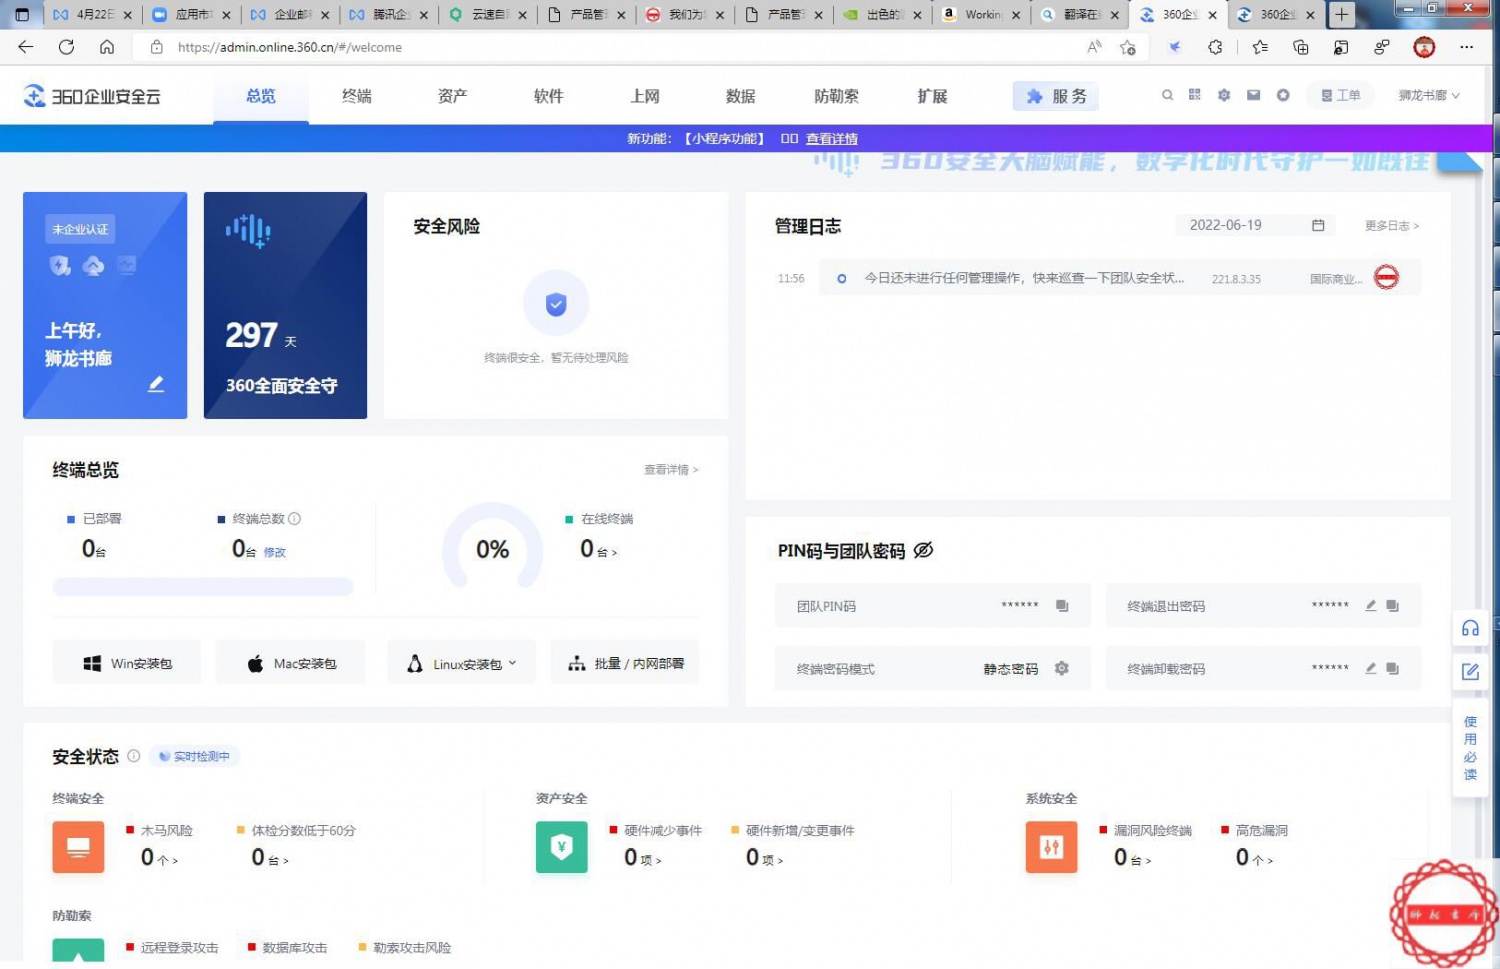
Task: Open the 更多日志 link
Action: tap(1392, 226)
